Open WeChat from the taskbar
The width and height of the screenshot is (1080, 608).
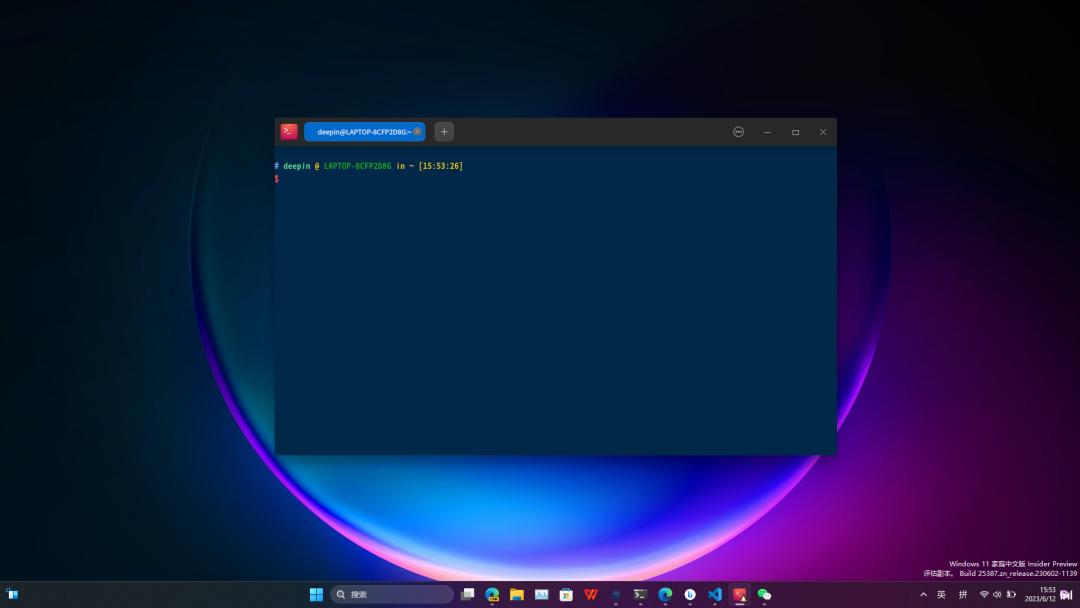click(x=764, y=593)
